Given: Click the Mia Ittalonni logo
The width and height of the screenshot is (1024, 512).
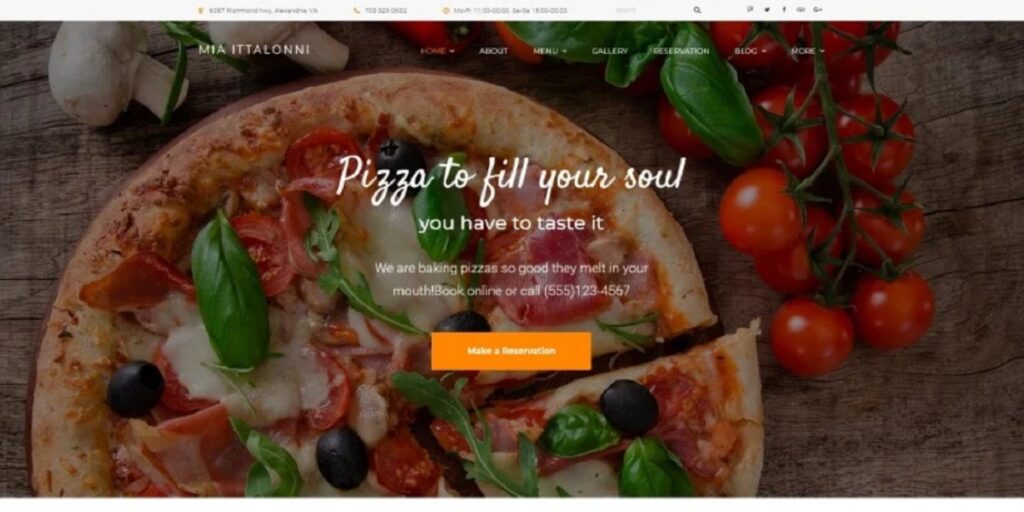Looking at the screenshot, I should (254, 50).
